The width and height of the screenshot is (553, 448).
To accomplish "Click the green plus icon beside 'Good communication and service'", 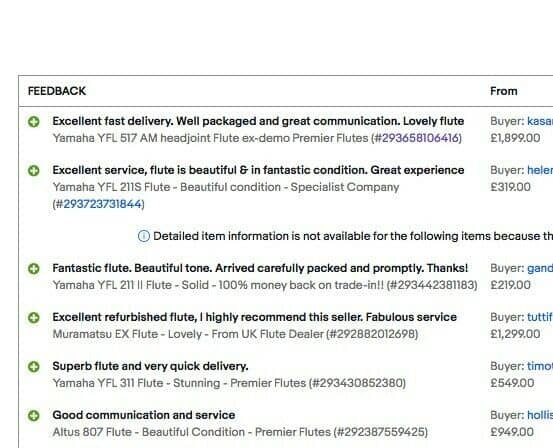I will (x=34, y=416).
